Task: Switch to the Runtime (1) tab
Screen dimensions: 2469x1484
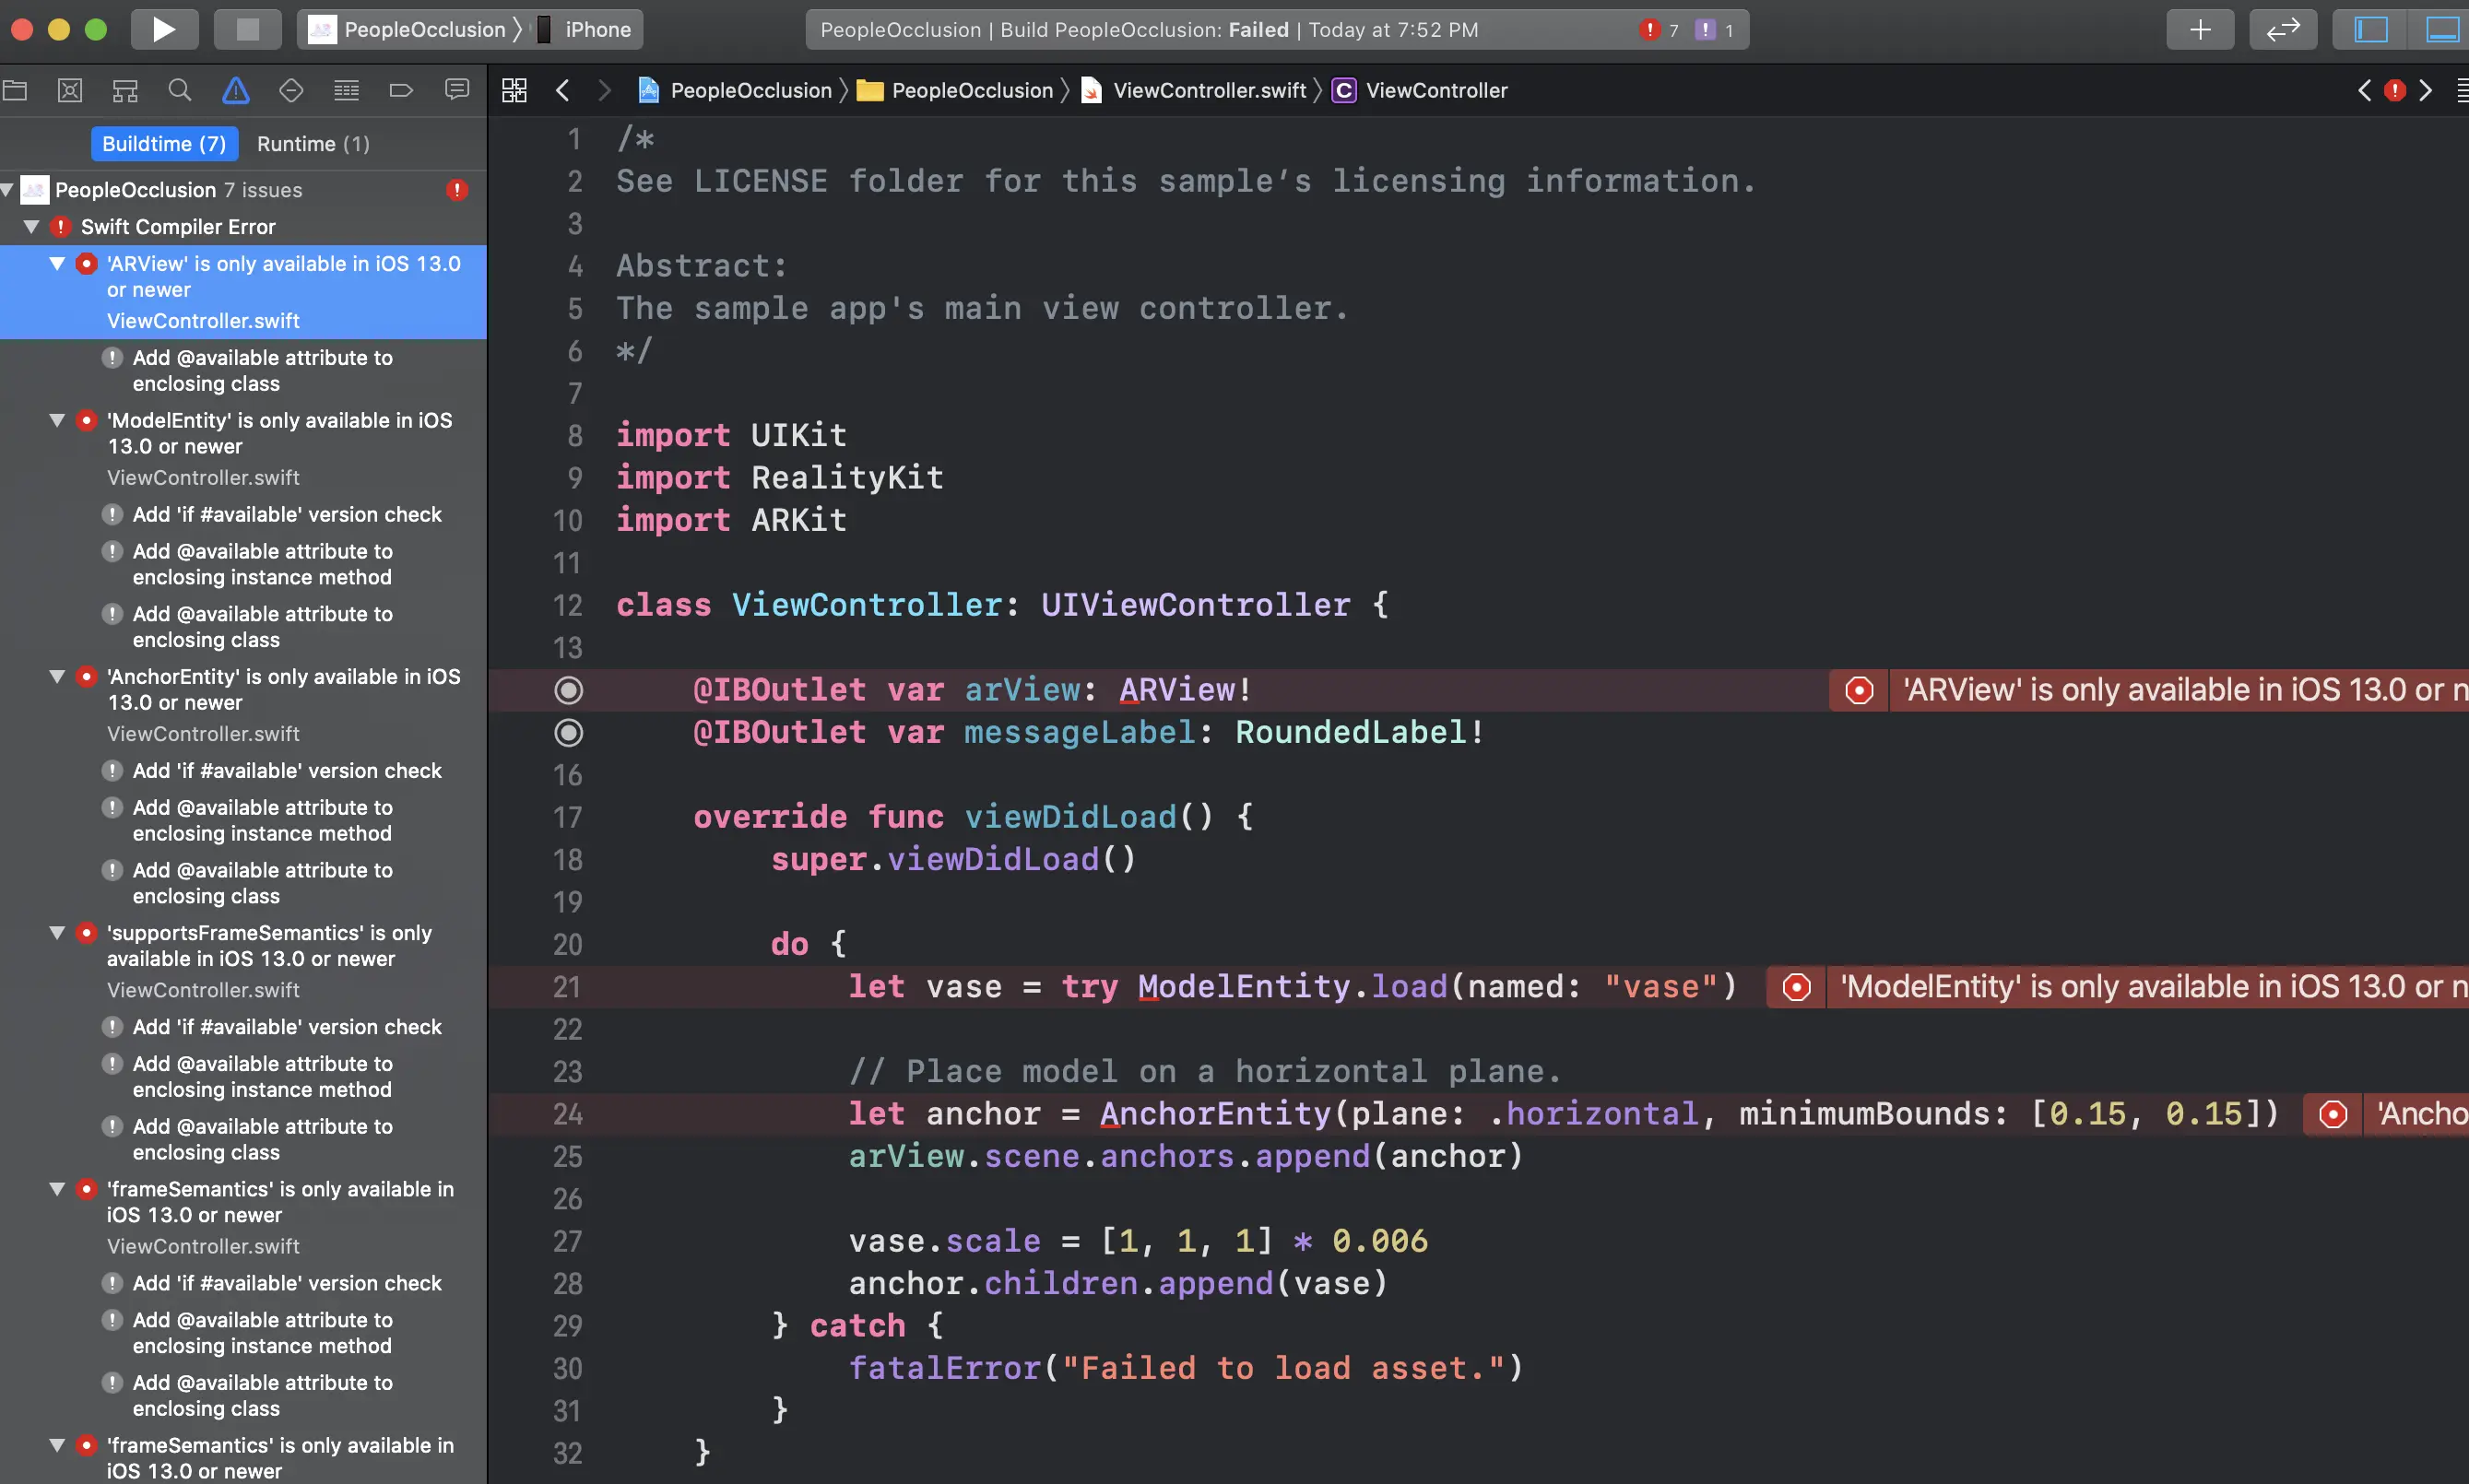Action: point(313,143)
